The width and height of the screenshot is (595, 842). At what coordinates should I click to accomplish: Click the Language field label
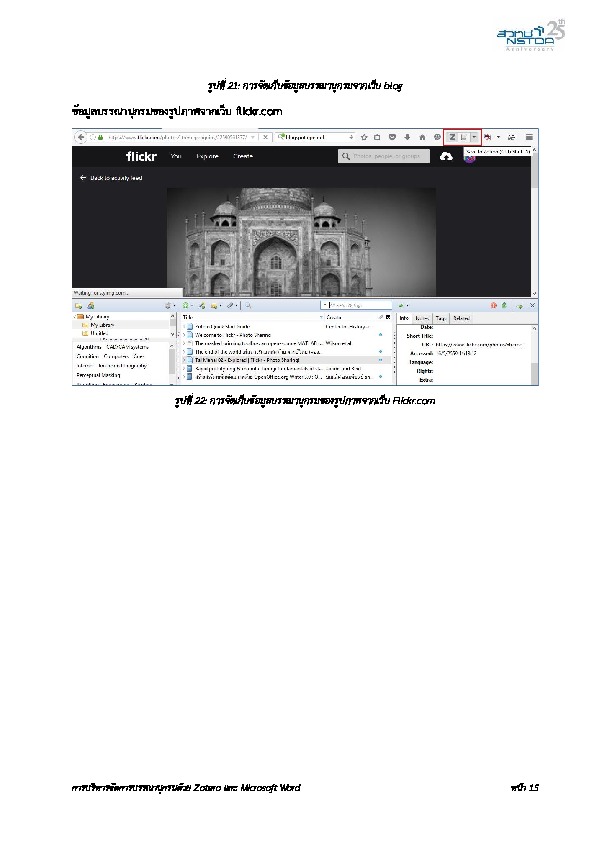(x=421, y=362)
